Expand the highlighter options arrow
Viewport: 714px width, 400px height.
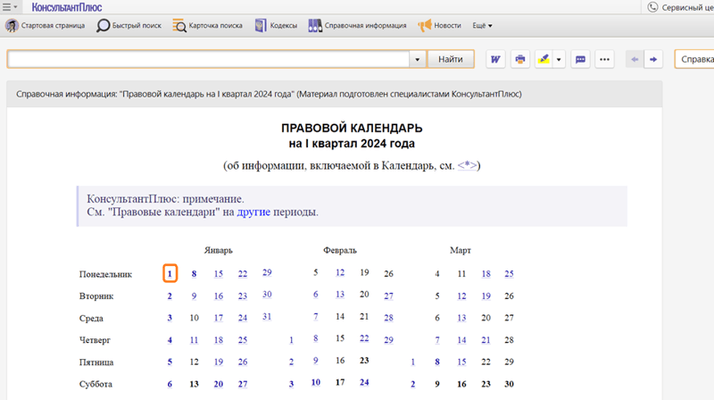coord(559,60)
